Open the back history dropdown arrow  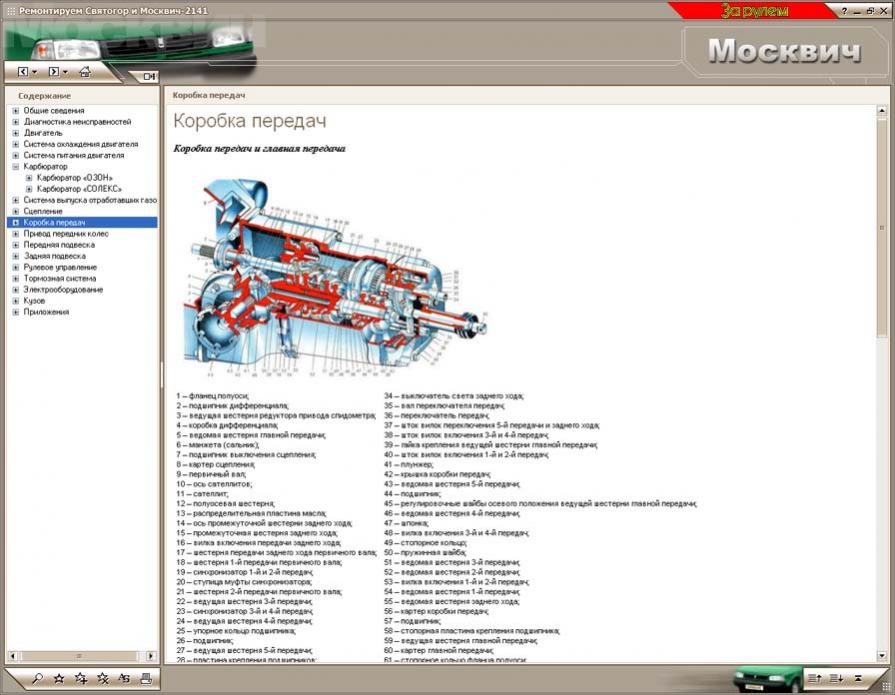coord(34,72)
